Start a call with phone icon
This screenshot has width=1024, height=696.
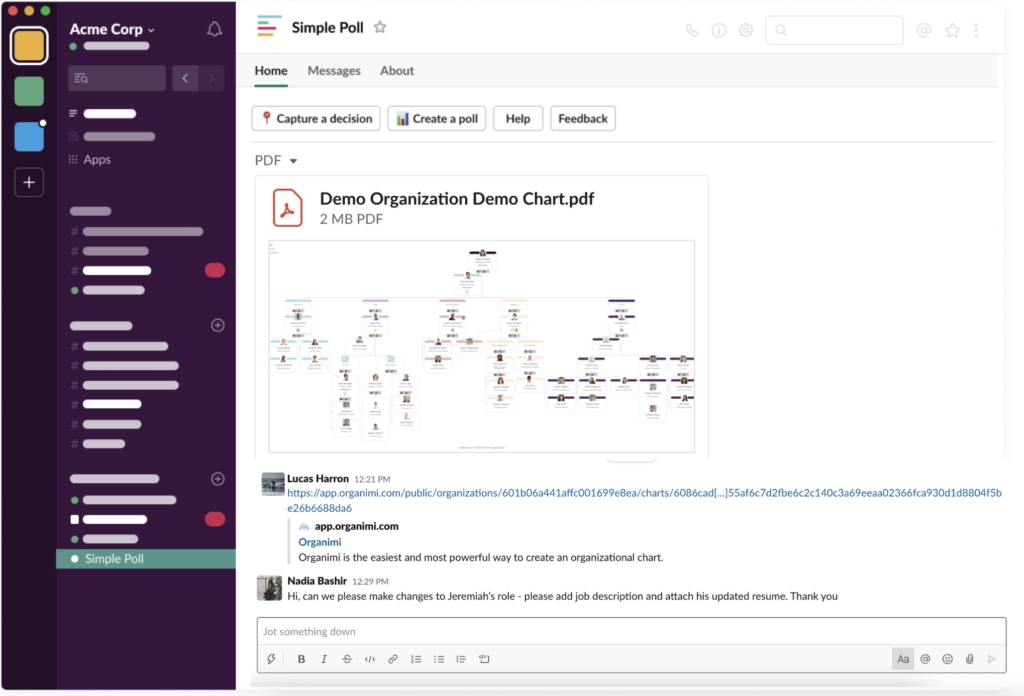[692, 30]
